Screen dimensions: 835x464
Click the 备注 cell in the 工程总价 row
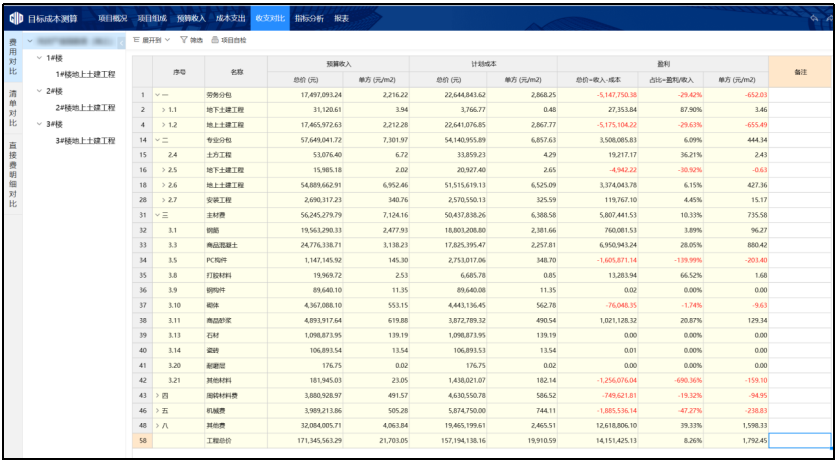coord(799,441)
